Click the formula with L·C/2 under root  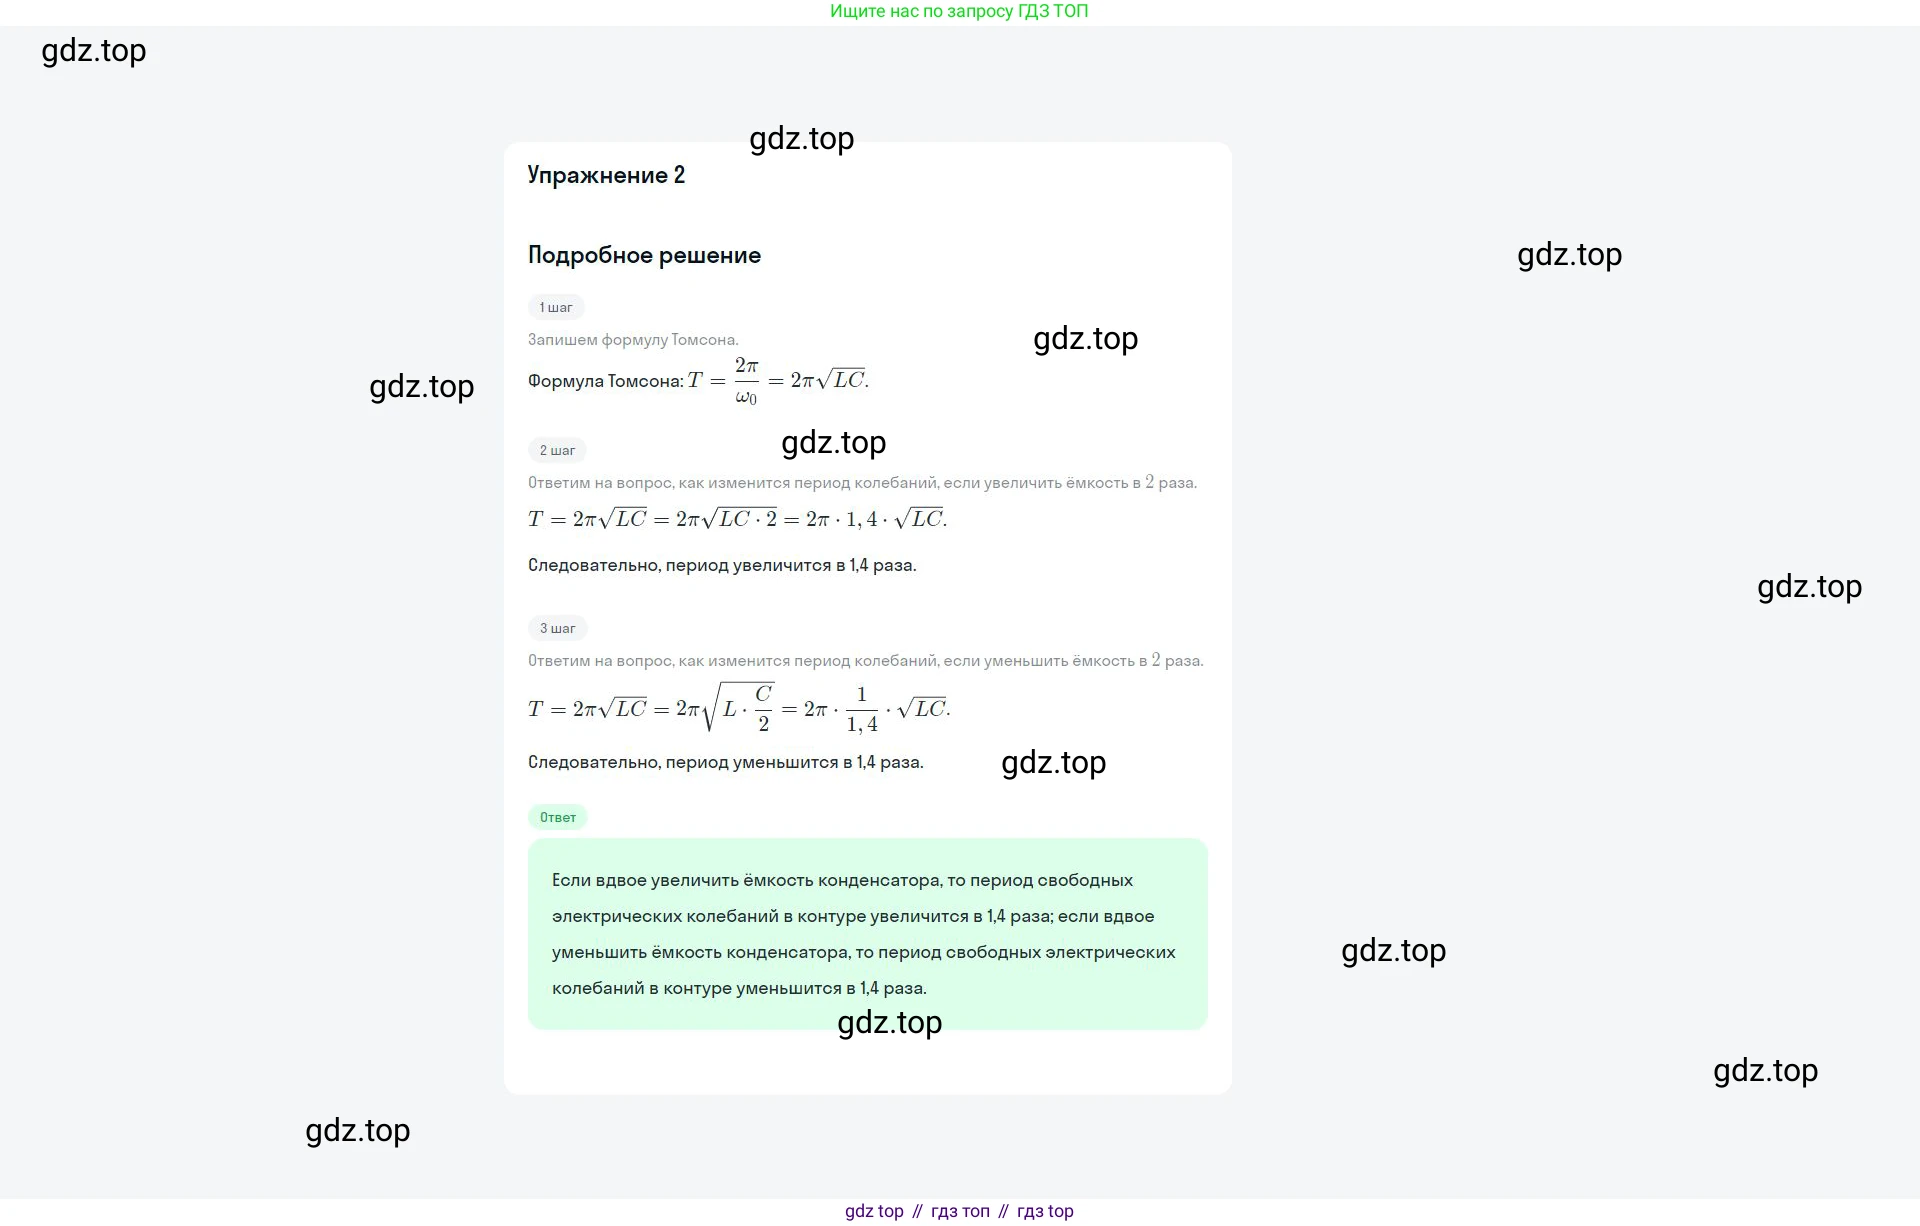coord(739,708)
